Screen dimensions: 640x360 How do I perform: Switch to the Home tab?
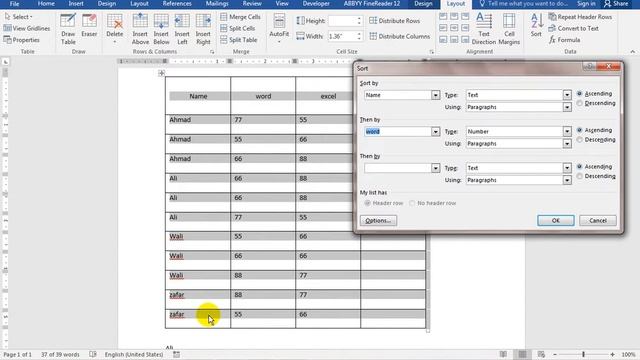[46, 4]
